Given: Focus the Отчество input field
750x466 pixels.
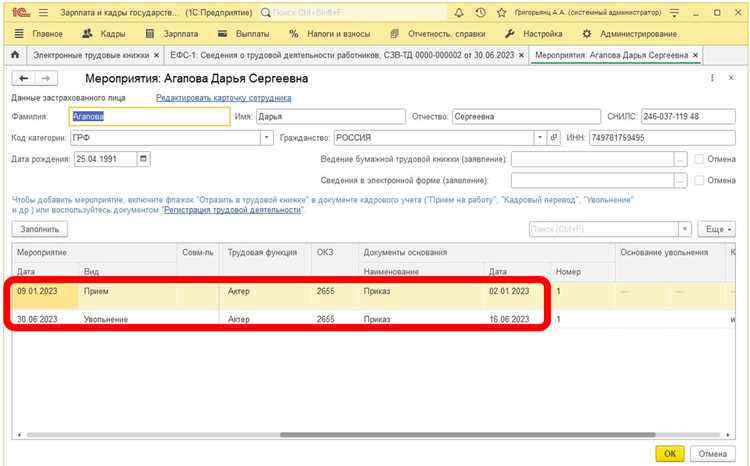Looking at the screenshot, I should click(526, 116).
